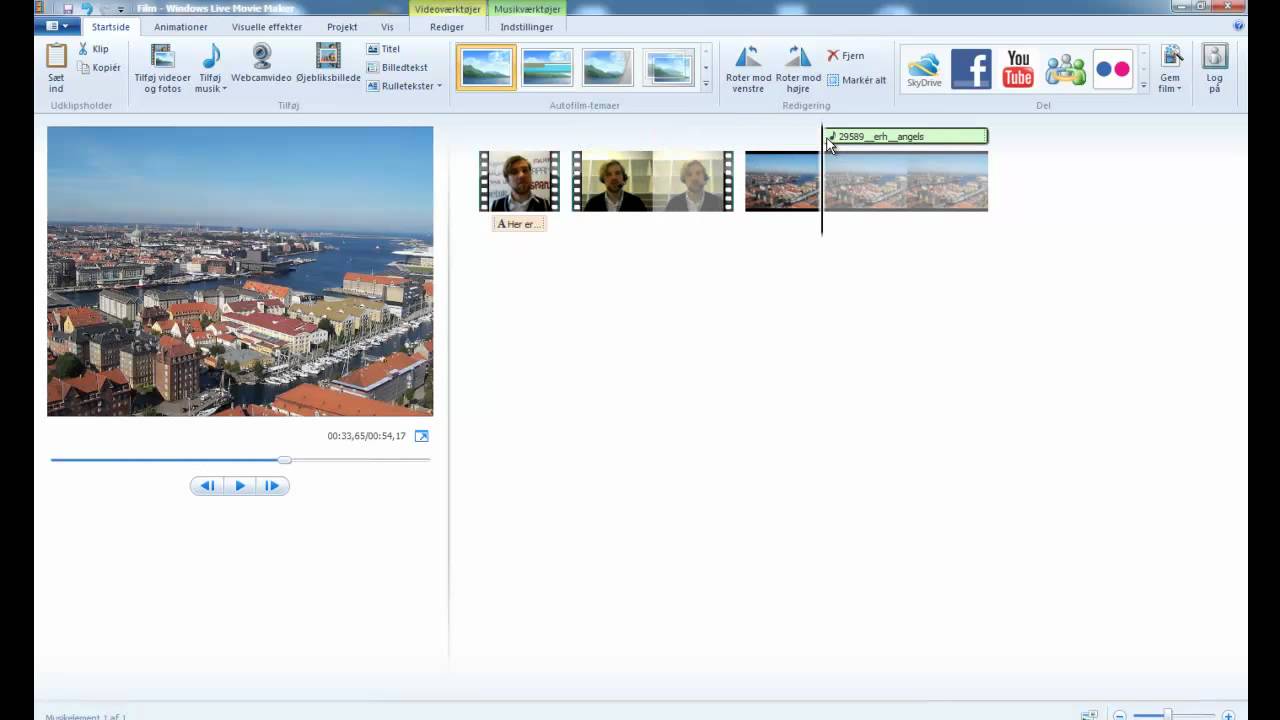Open the Rulletekster dropdown
The height and width of the screenshot is (720, 1280).
coord(404,86)
